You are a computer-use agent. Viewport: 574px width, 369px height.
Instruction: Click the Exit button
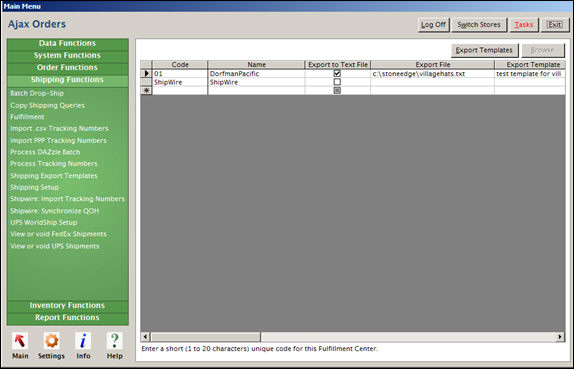point(555,25)
